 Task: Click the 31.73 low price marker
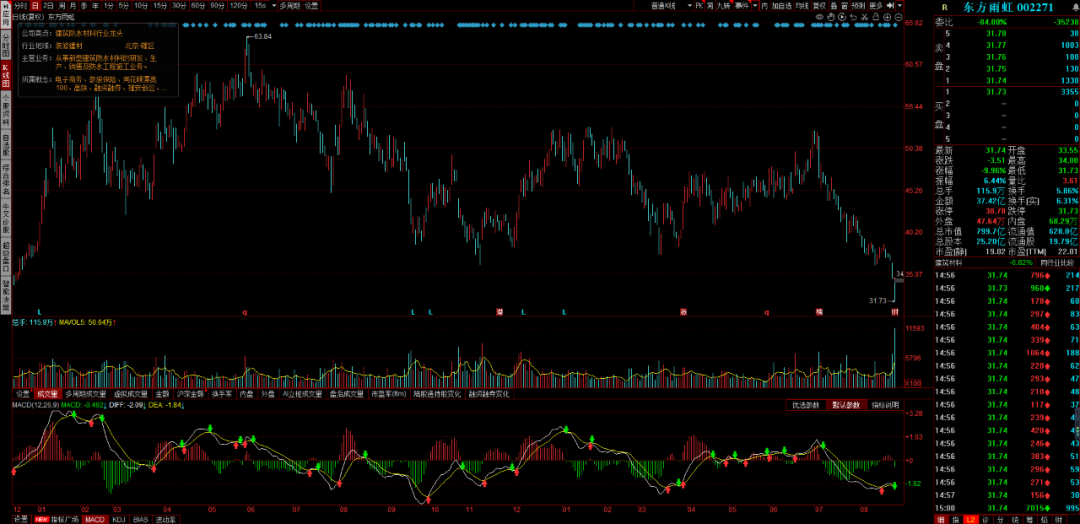click(x=878, y=300)
